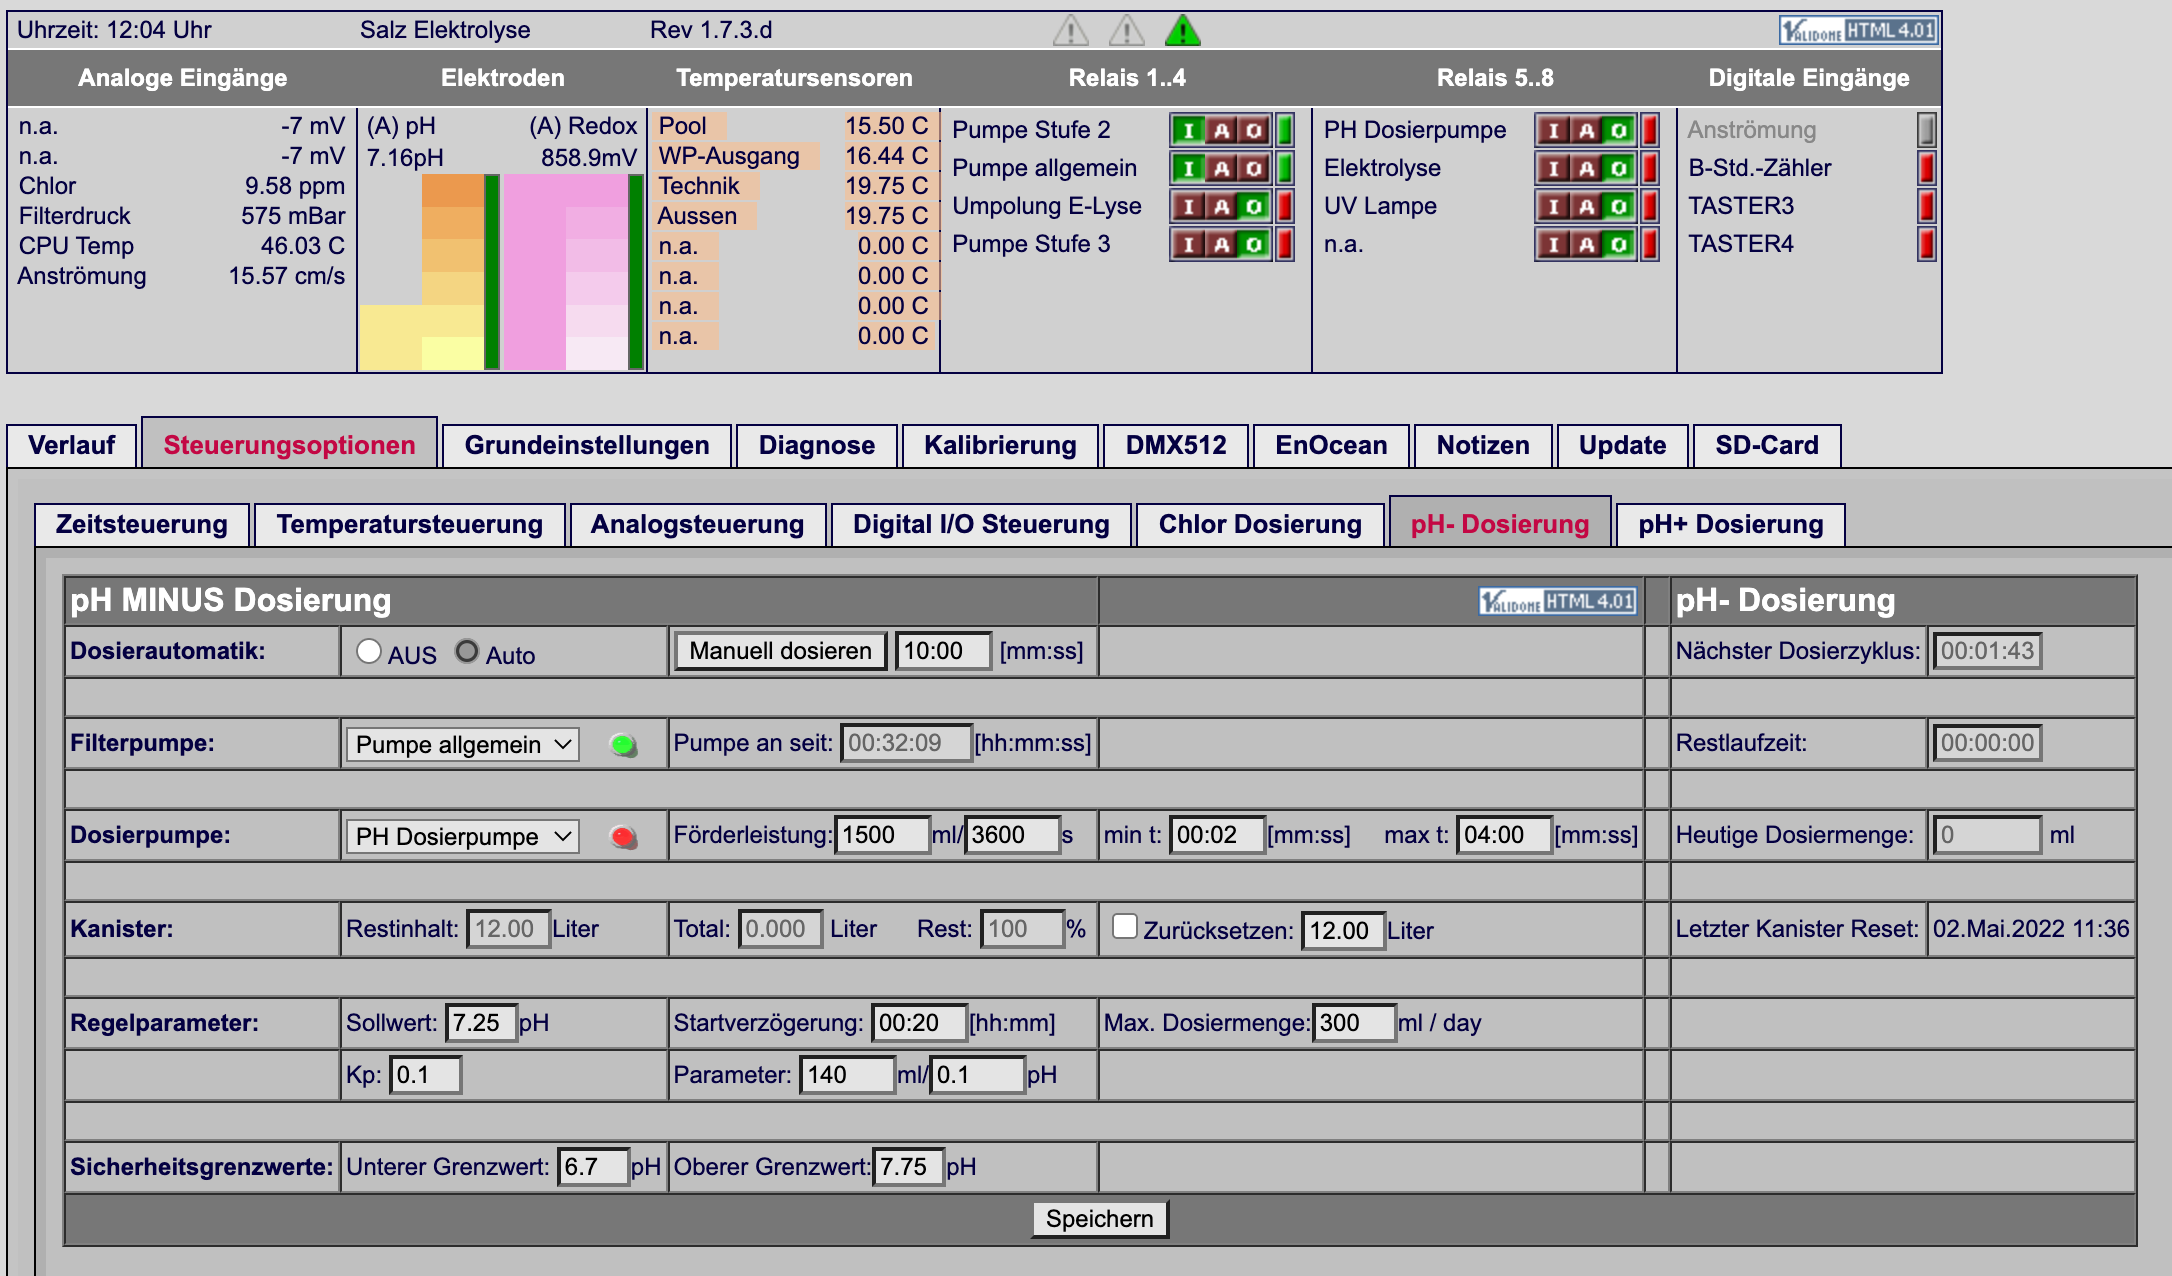Click the Oberer Grenzwert field showing 7.75
2172x1276 pixels.
(x=908, y=1168)
